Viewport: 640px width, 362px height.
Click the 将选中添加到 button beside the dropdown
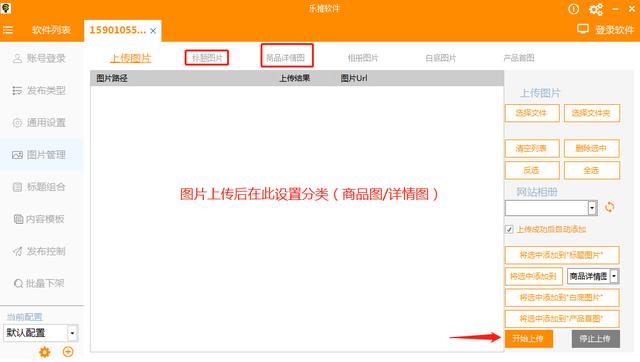pyautogui.click(x=534, y=276)
